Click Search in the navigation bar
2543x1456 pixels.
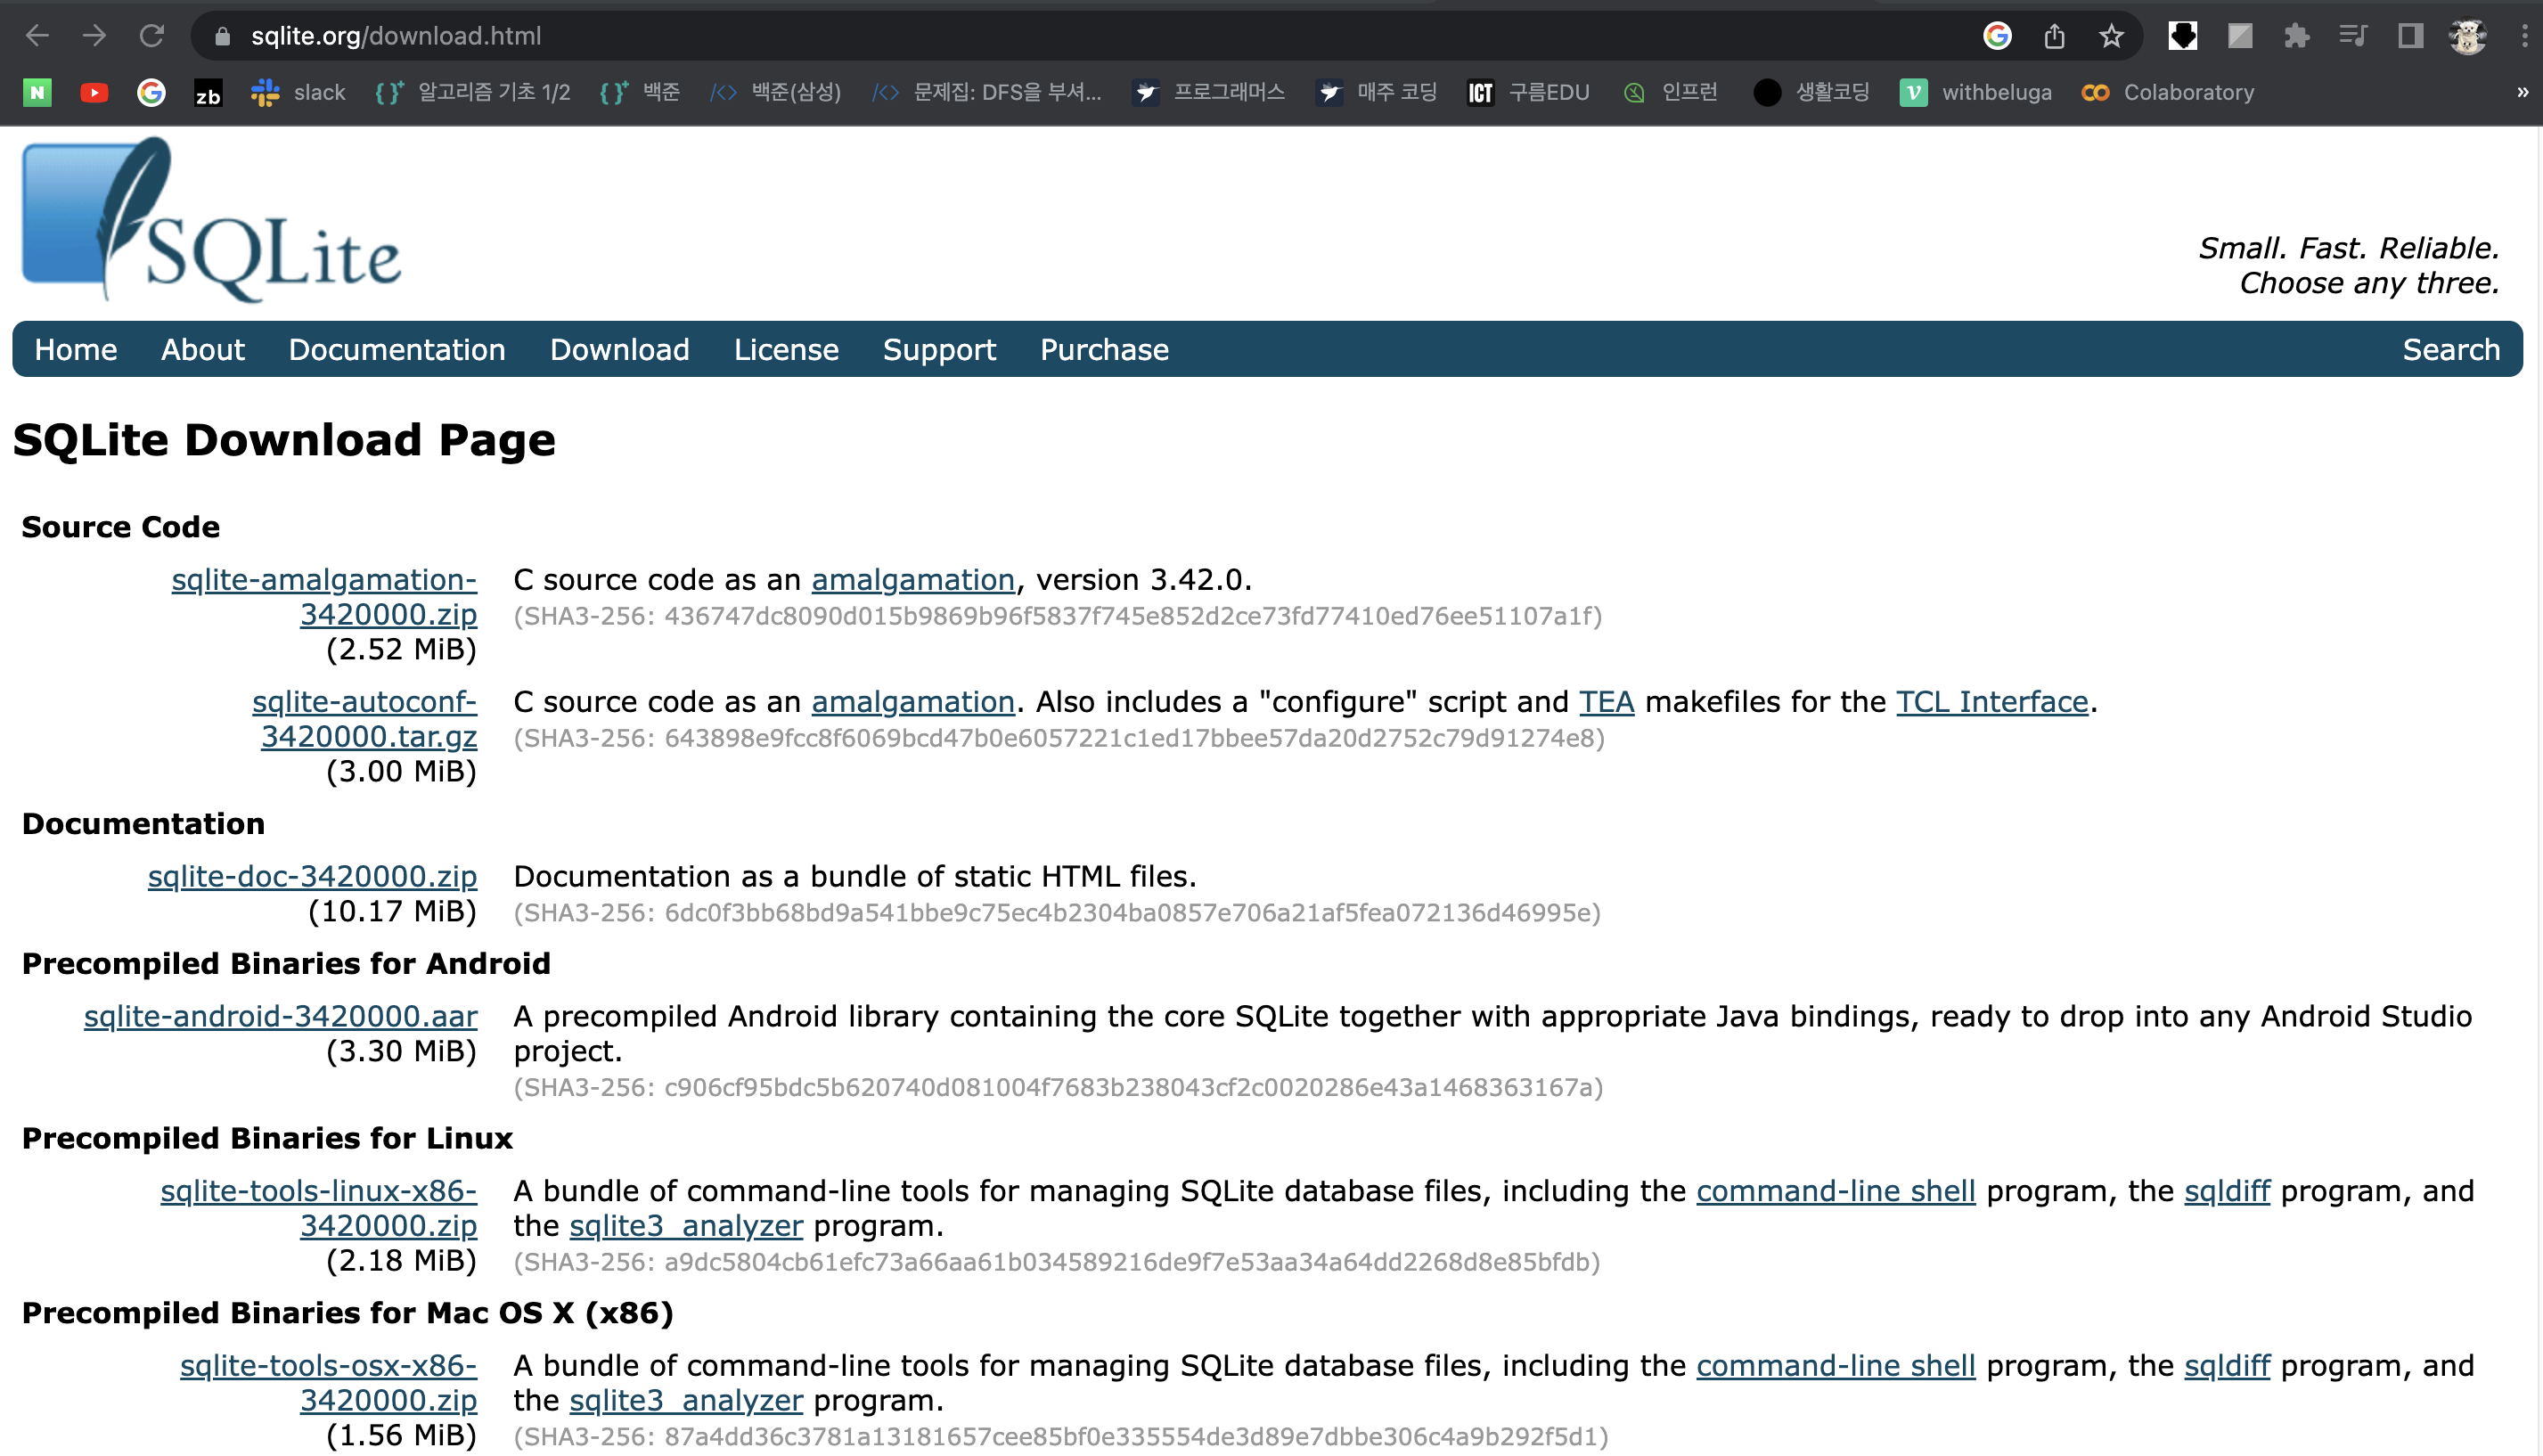[2450, 349]
